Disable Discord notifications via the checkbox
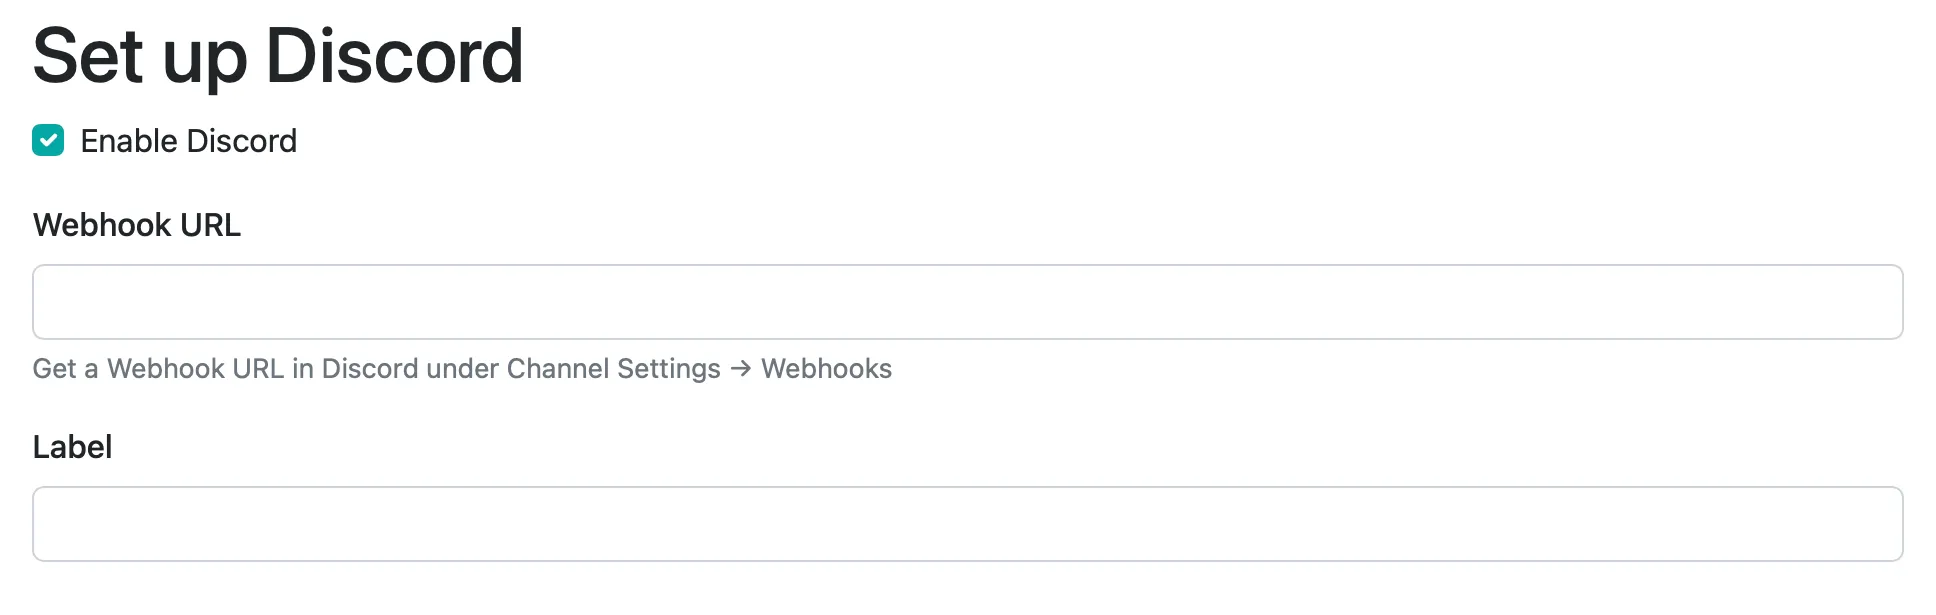 [48, 141]
